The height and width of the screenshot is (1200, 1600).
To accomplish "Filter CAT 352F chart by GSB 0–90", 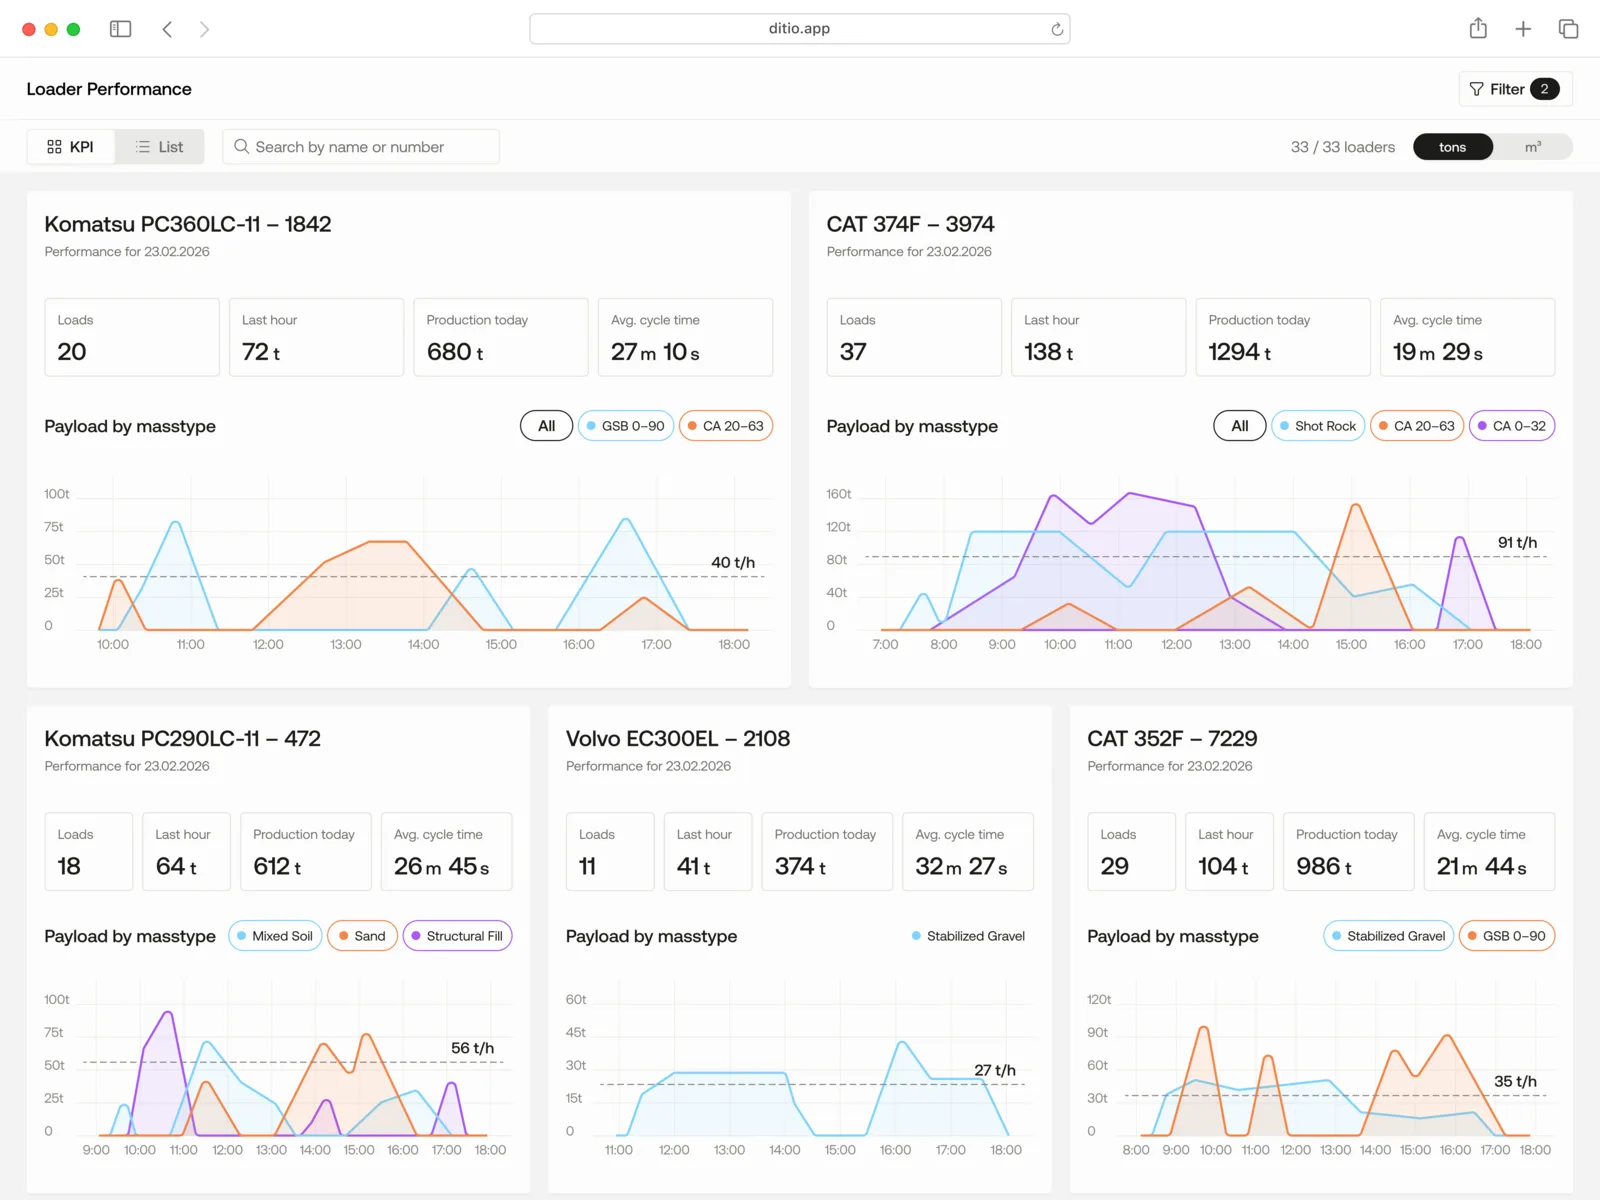I will click(1507, 935).
